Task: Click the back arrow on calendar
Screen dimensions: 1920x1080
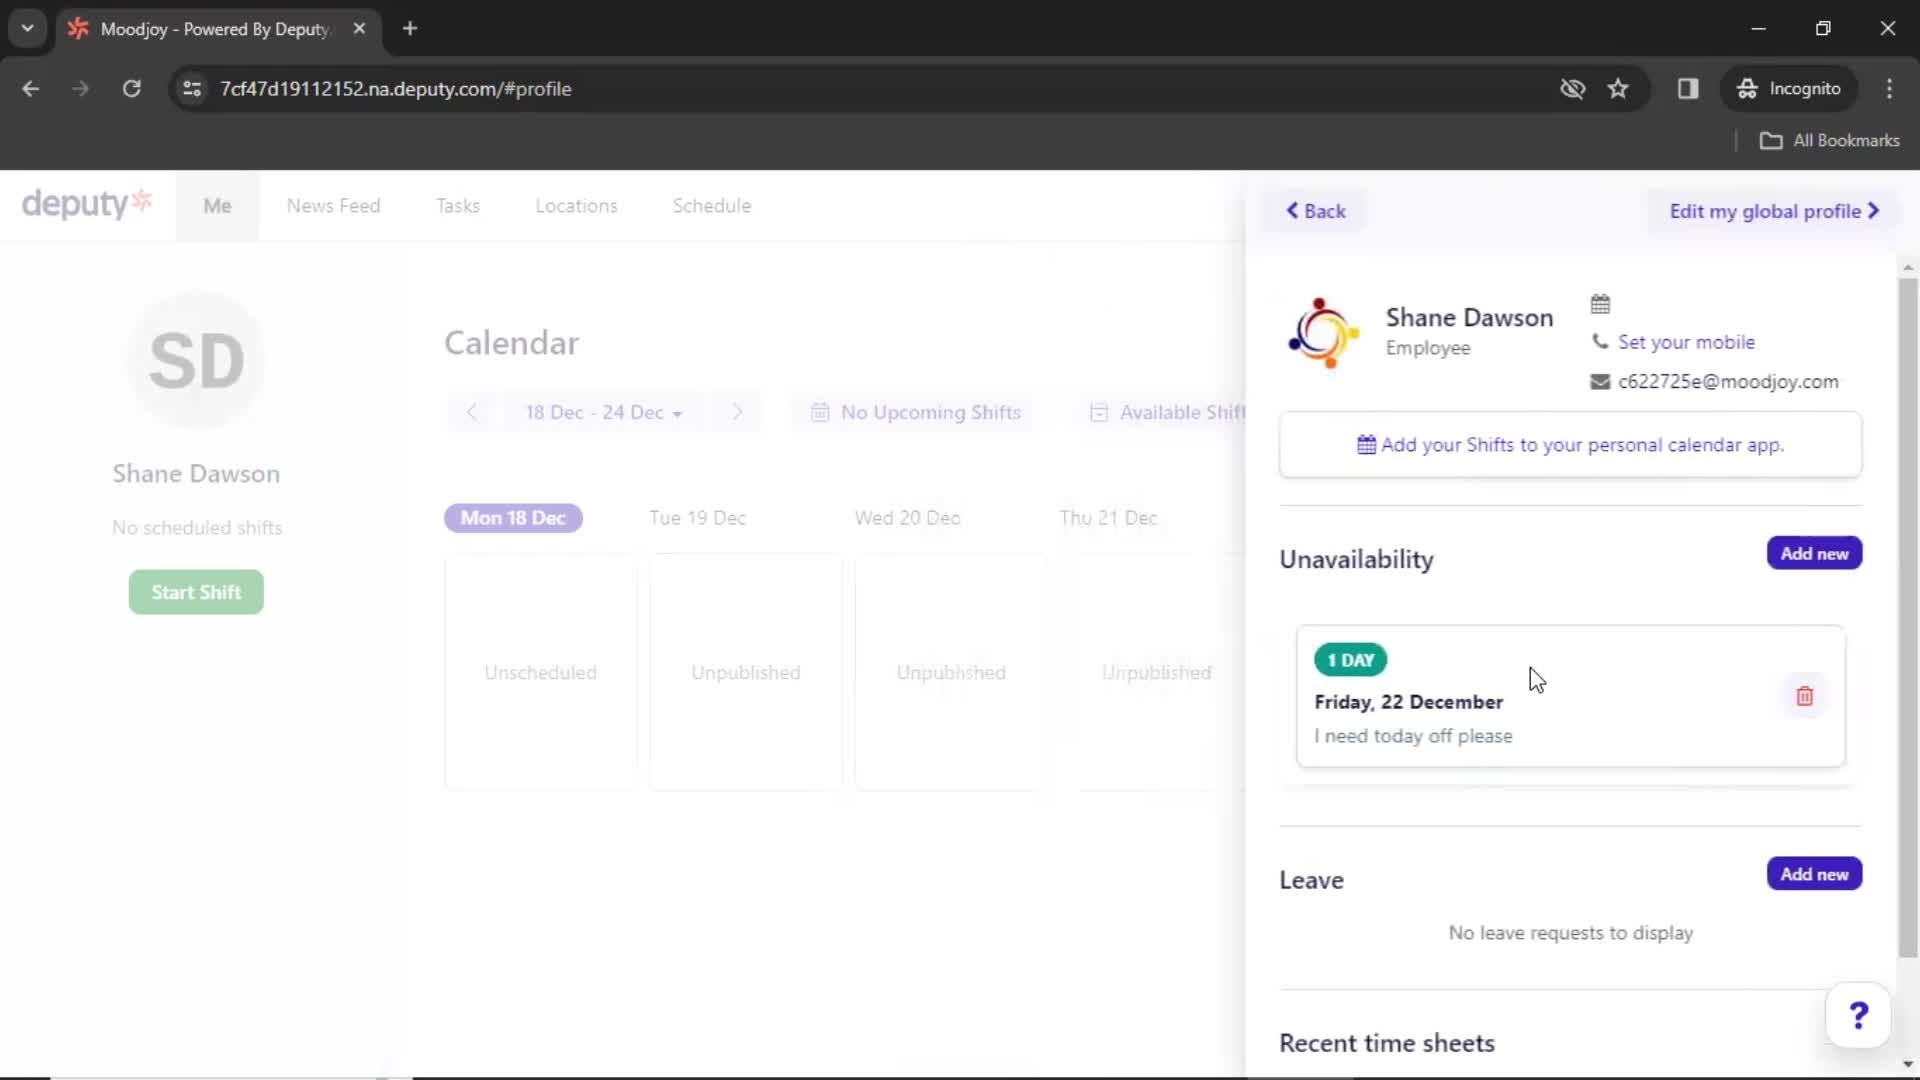Action: click(x=472, y=411)
